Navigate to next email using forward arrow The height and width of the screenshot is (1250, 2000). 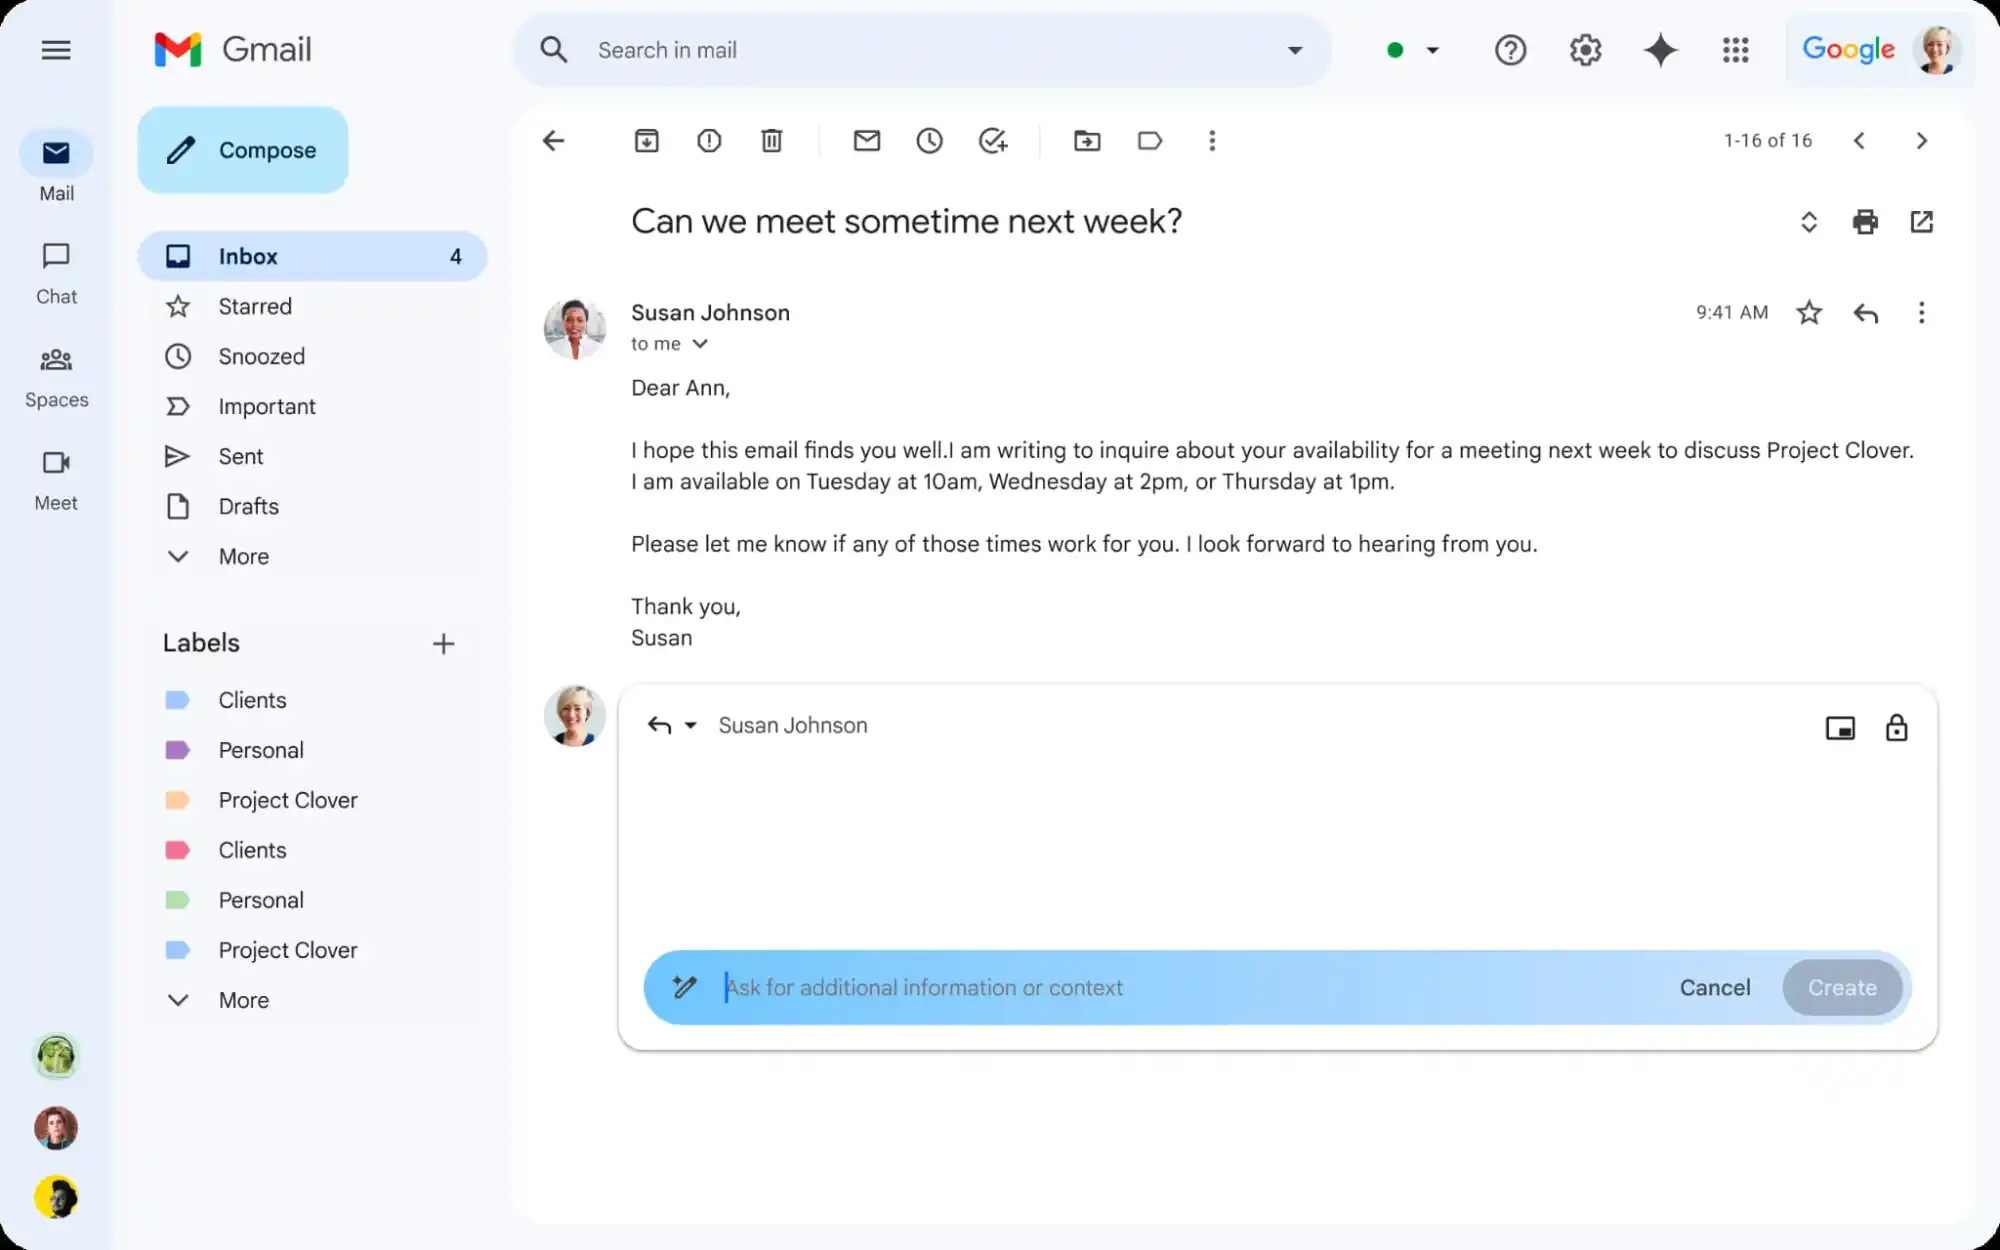point(1922,140)
